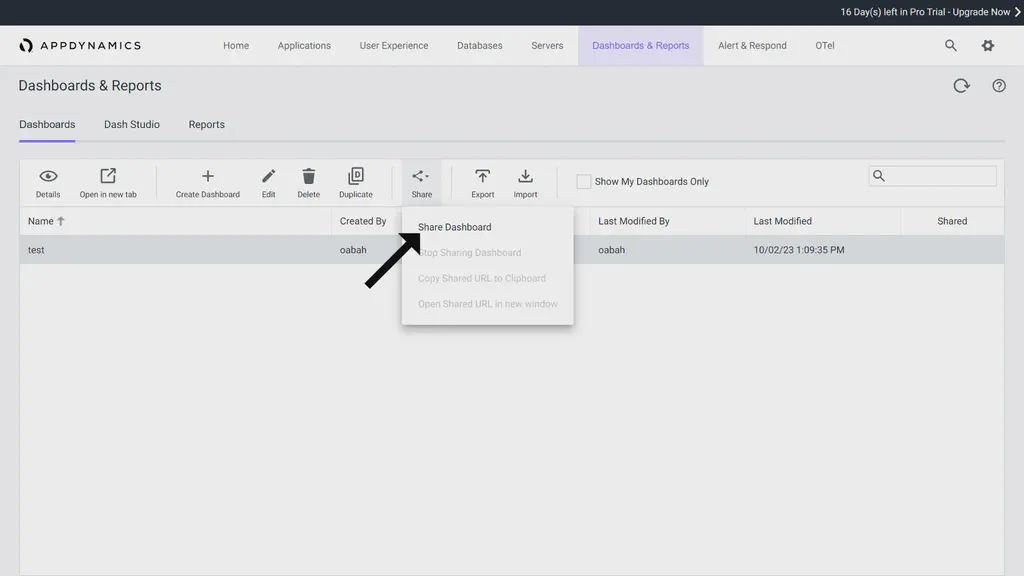Sort dashboards by the Name column

[41, 221]
